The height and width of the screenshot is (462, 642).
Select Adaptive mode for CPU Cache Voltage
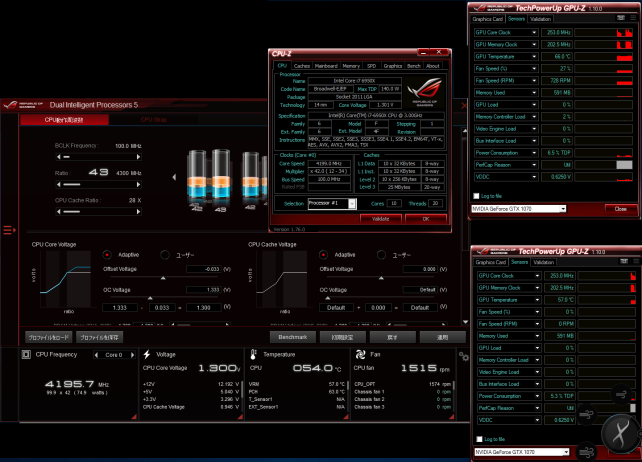click(x=323, y=255)
